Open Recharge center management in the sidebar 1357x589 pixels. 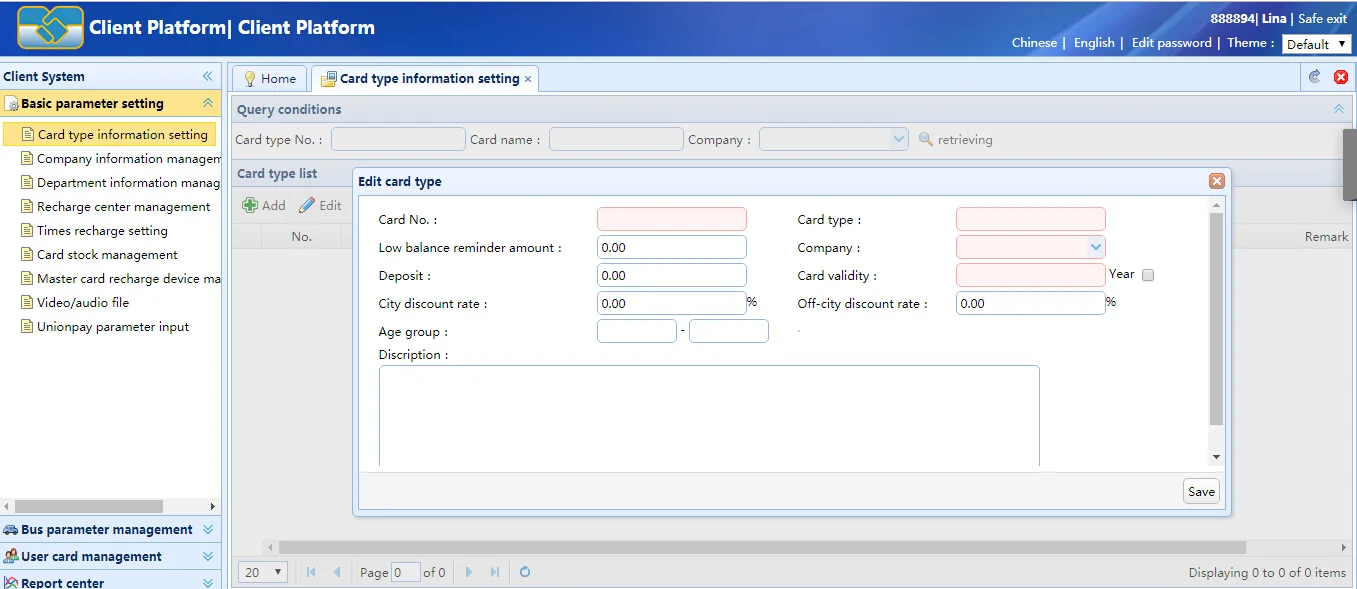point(123,207)
